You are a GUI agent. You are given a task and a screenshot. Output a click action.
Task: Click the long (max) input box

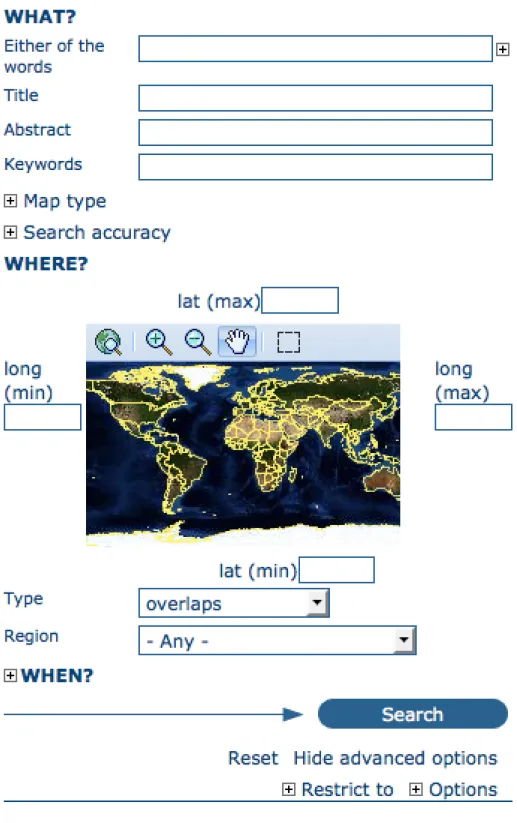click(473, 417)
